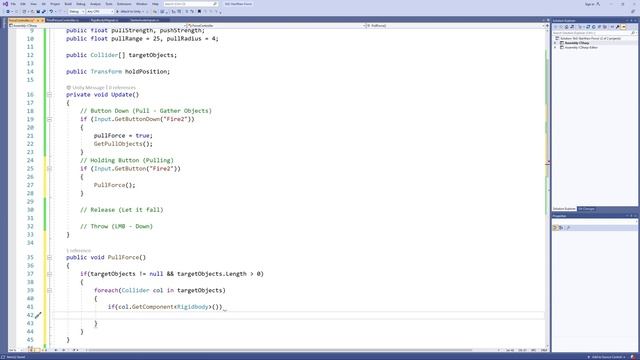Click the Attach to Unity button

130,11
